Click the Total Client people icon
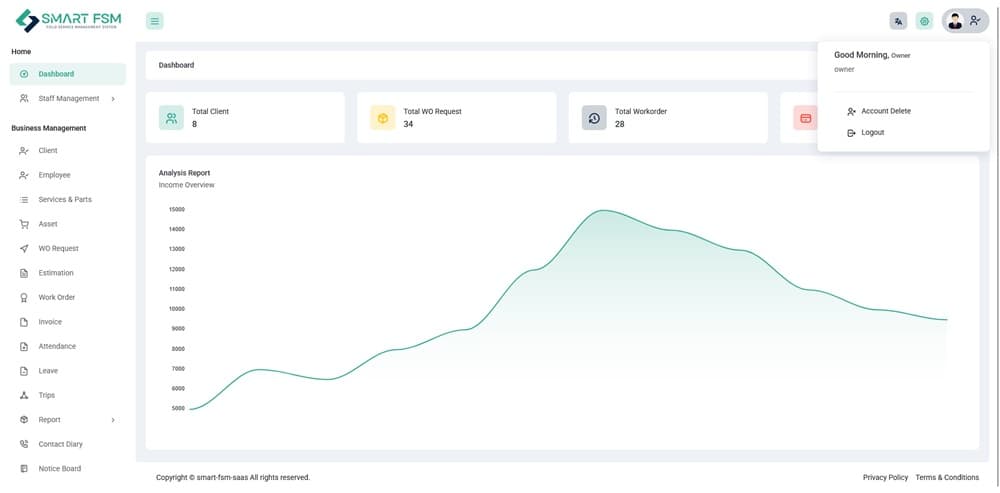Screen dimensions: 1000x493 click(x=171, y=118)
